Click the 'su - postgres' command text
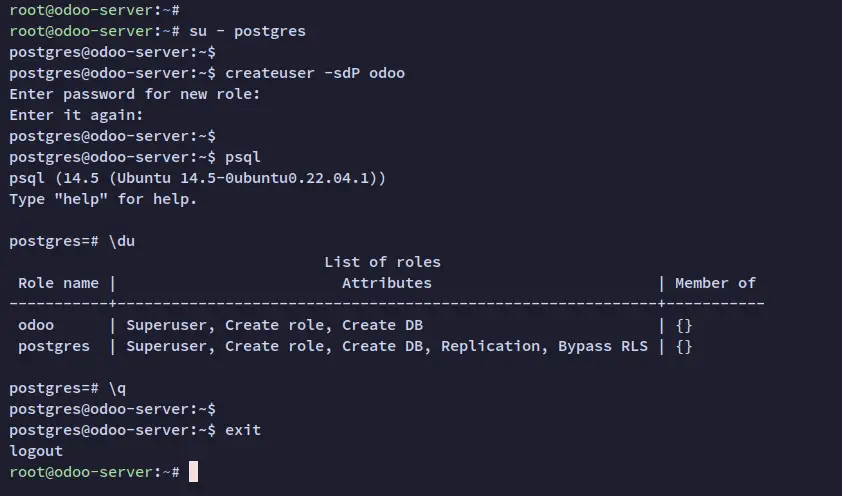 click(247, 31)
